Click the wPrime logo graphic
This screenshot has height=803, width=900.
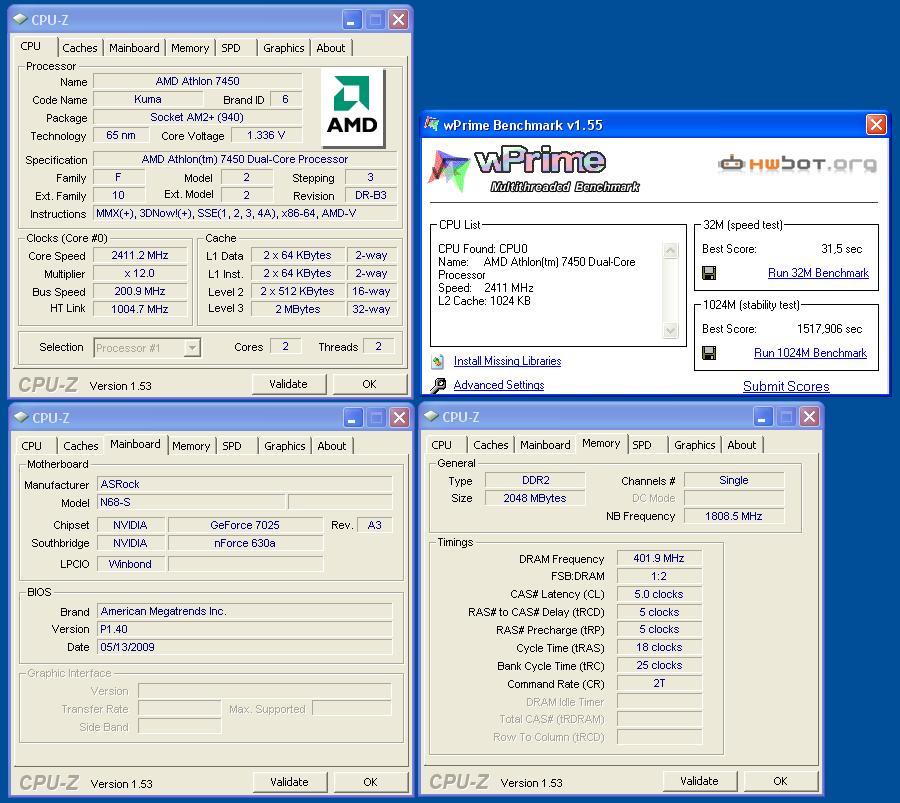534,169
